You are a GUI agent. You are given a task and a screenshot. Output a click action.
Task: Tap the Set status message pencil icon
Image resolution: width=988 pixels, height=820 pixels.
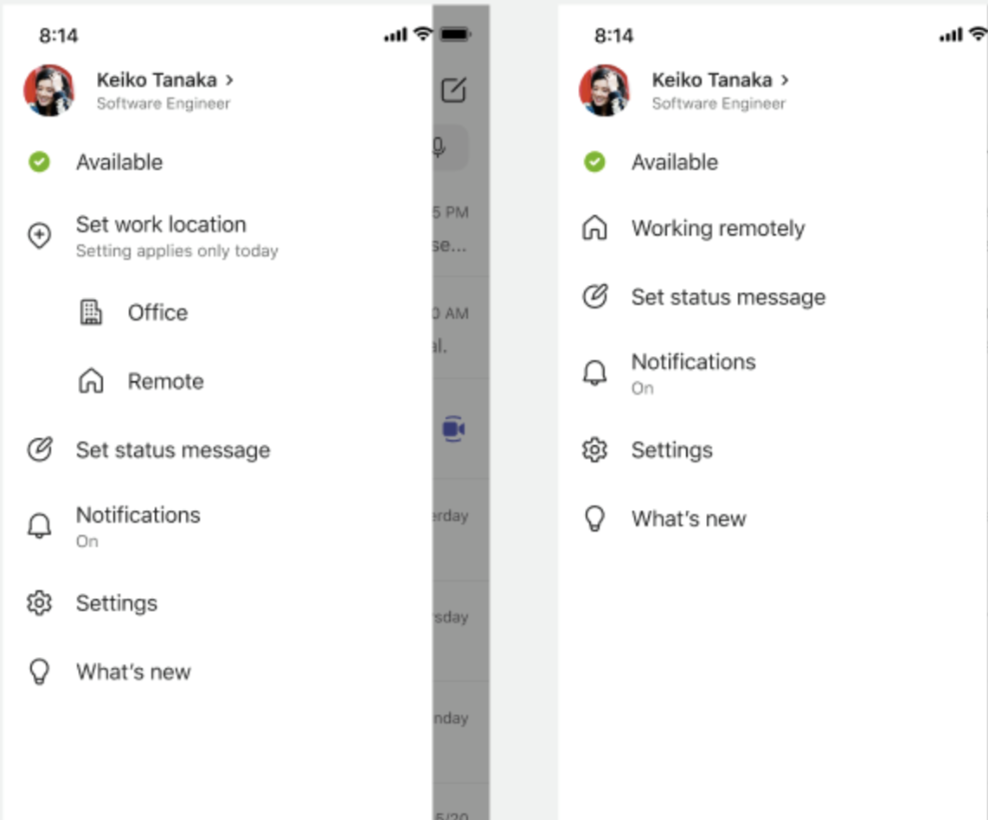click(x=38, y=450)
